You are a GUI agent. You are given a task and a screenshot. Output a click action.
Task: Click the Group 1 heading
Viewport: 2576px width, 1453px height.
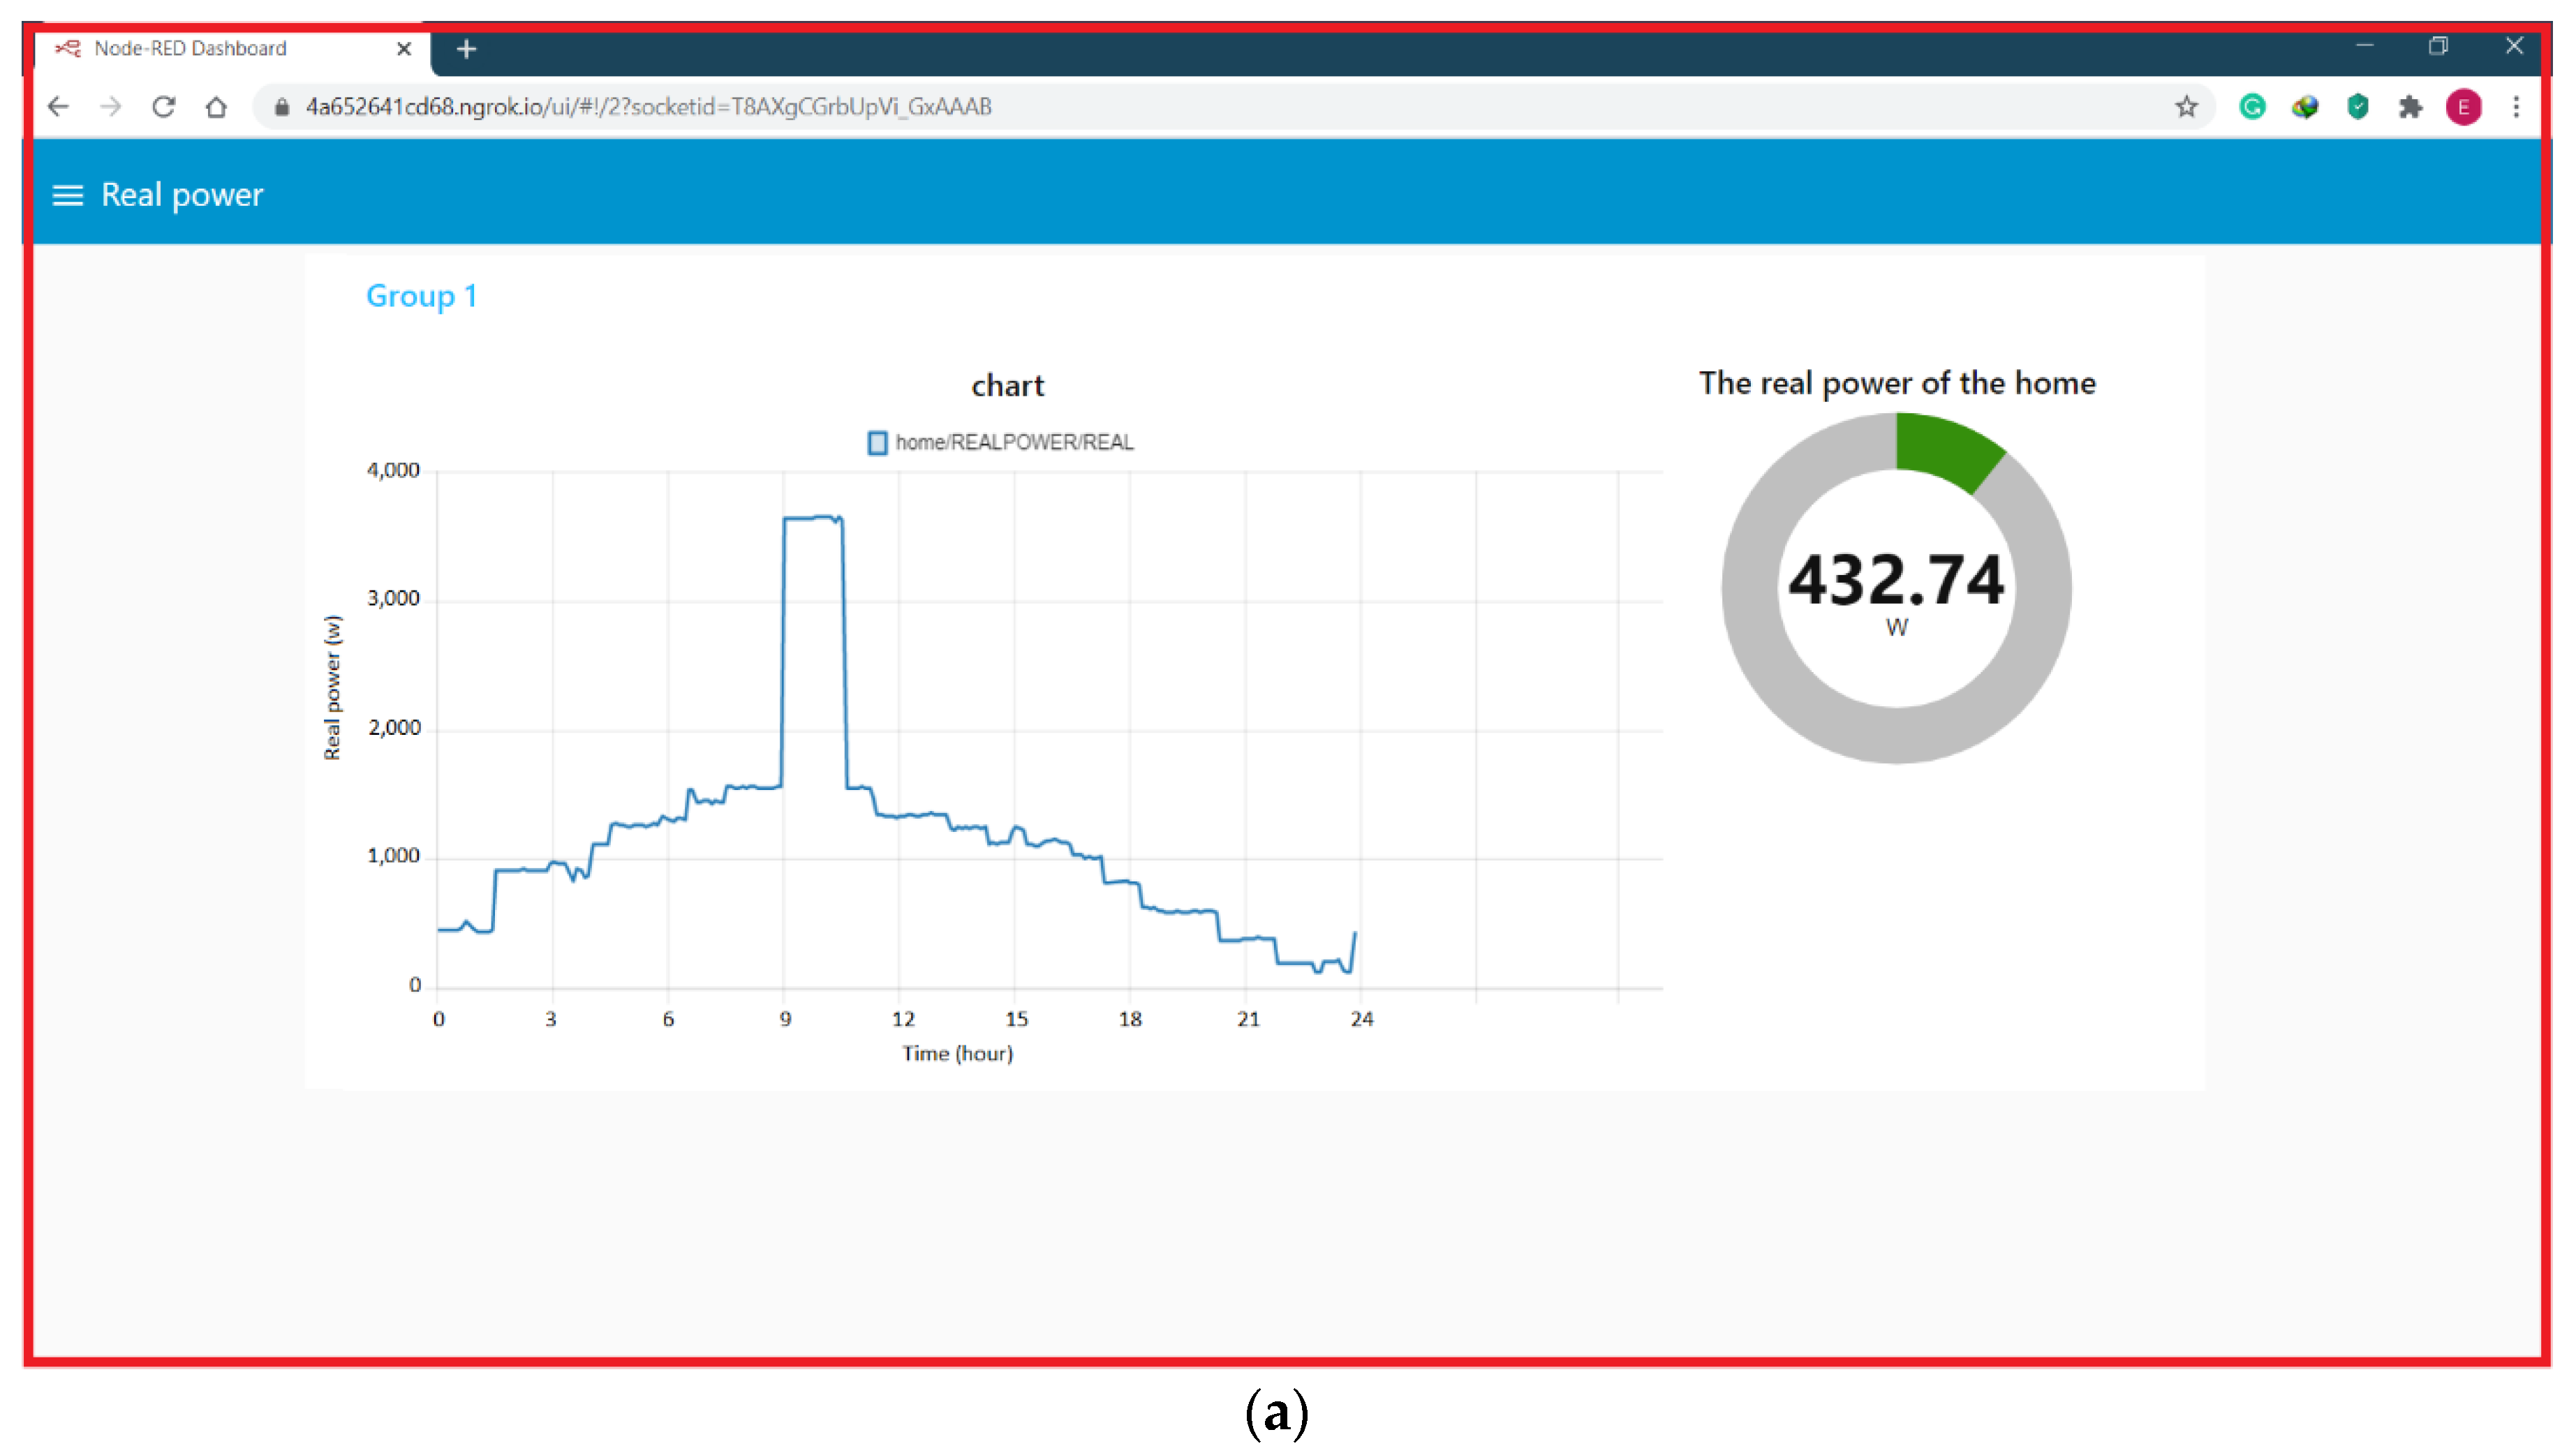[421, 296]
